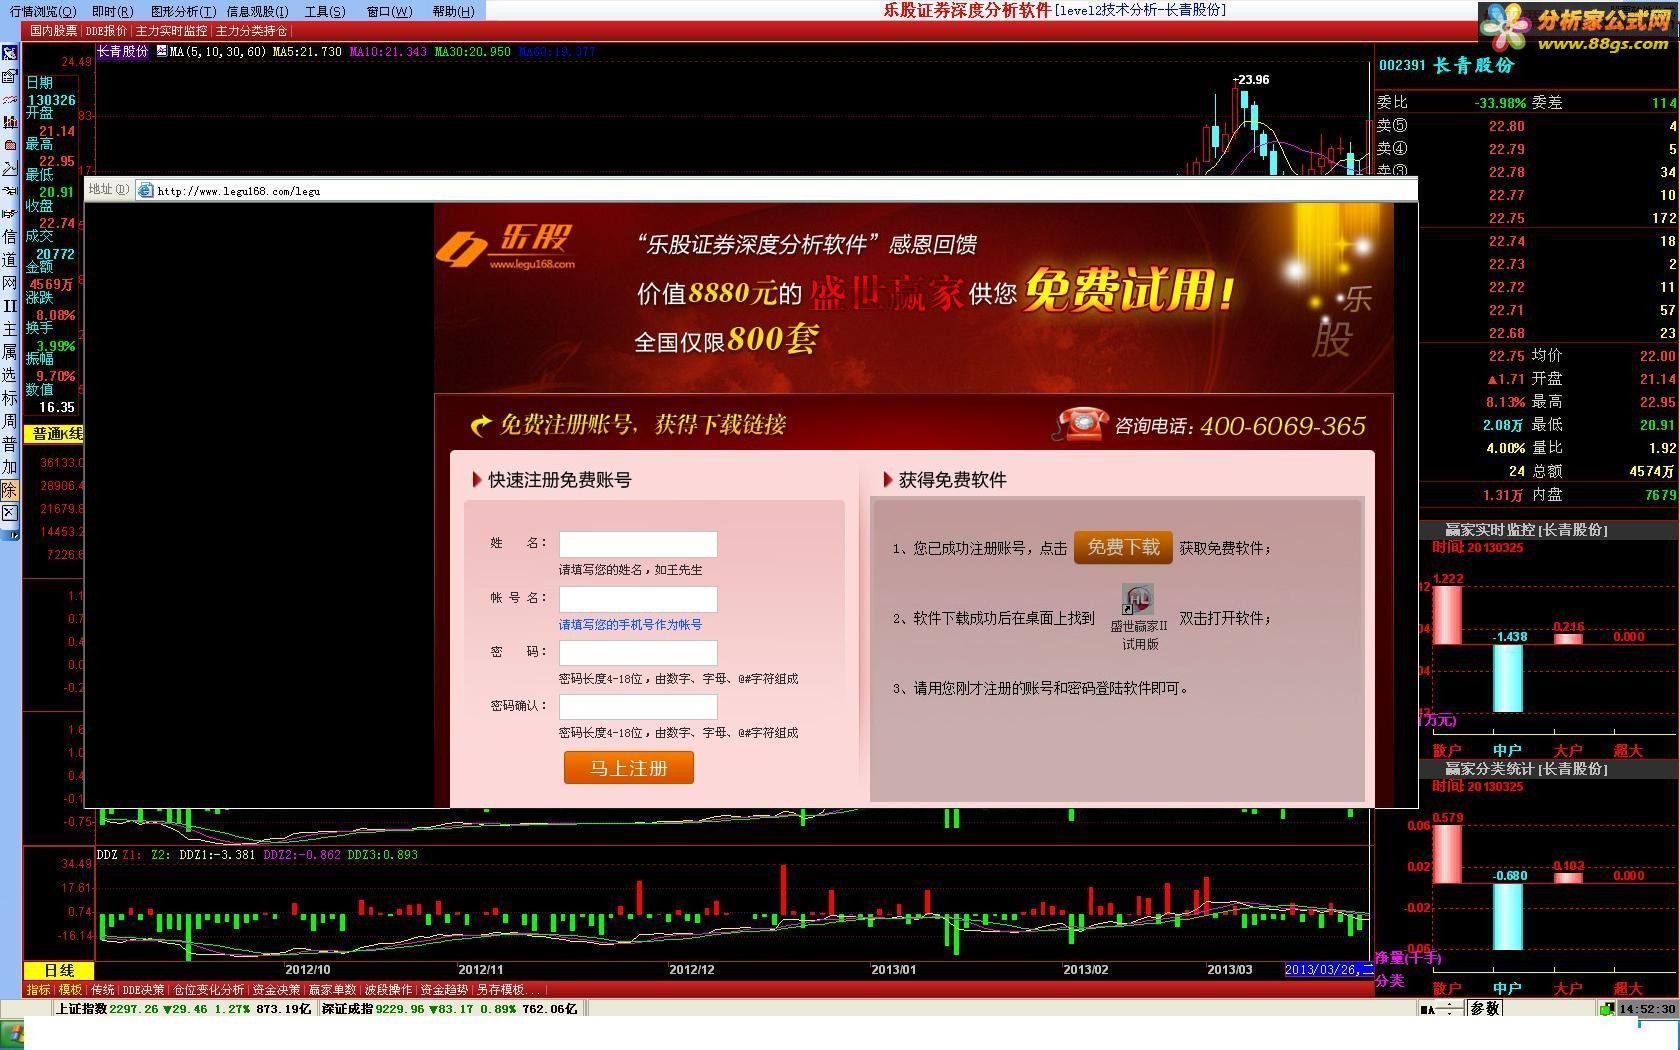Select the 模板 tab at the bottom

(x=70, y=990)
